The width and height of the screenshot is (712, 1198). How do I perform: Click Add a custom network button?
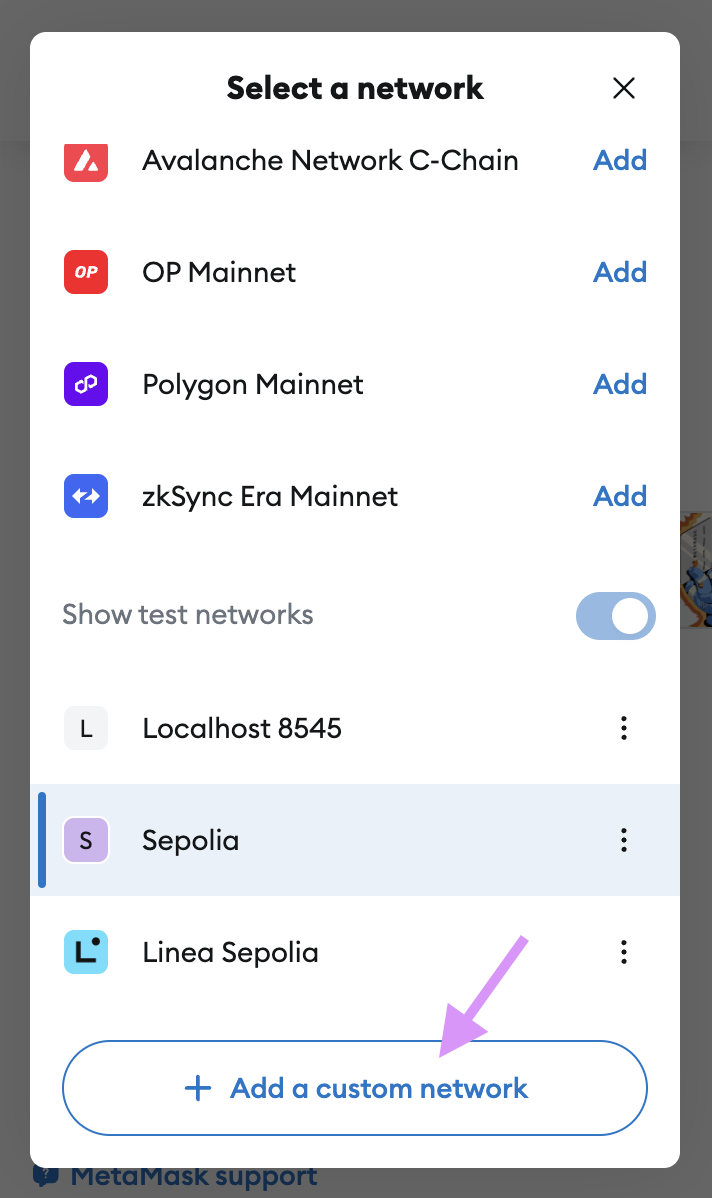pos(355,1088)
